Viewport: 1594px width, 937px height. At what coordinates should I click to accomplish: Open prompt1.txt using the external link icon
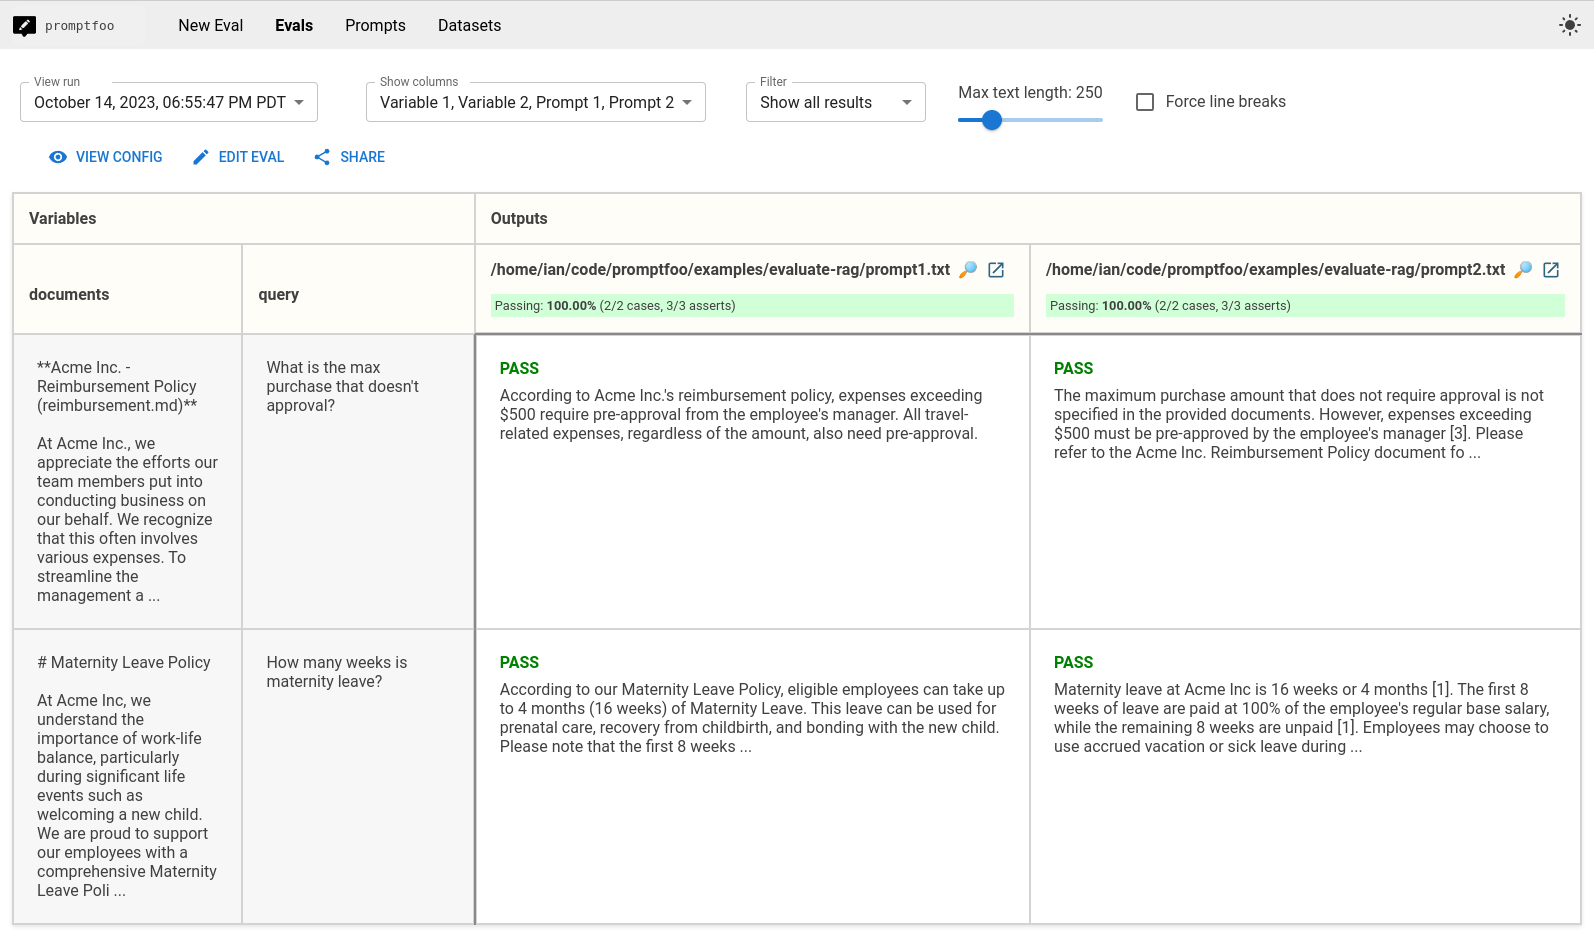[x=996, y=270]
